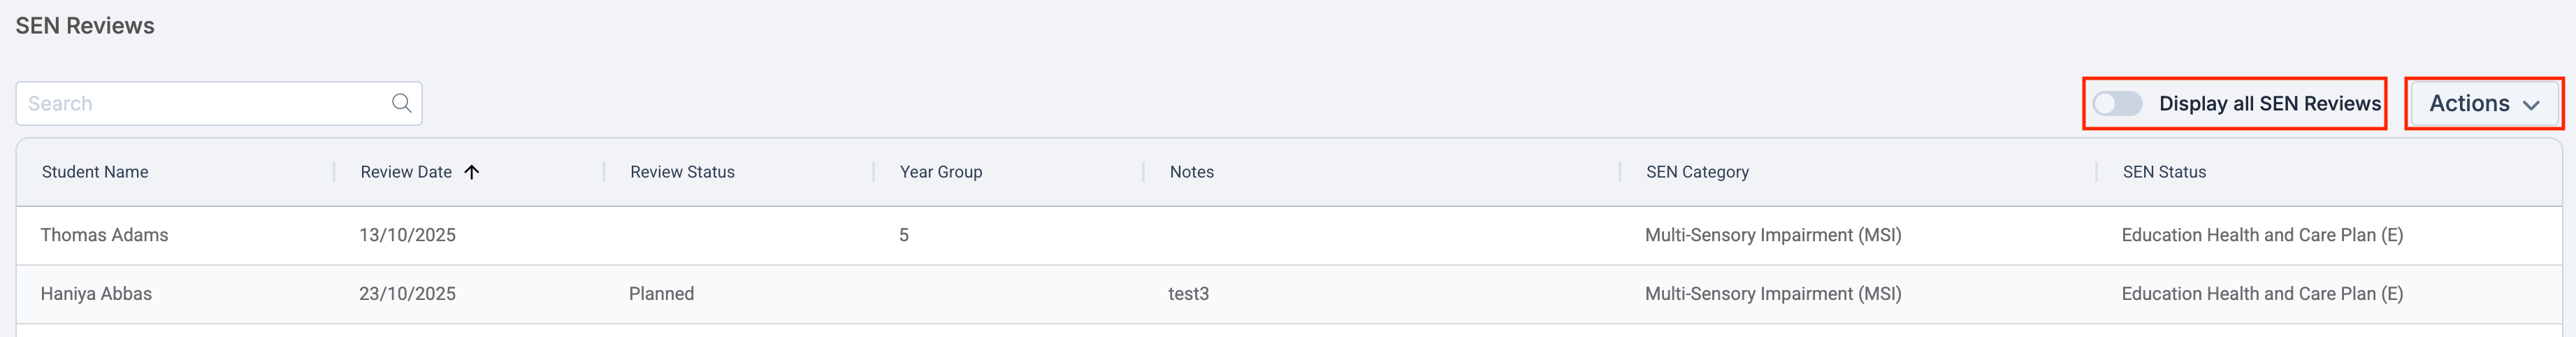Click Thomas Adams' Multi-Sensory Impairment cell
The height and width of the screenshot is (337, 2576).
coord(1772,235)
